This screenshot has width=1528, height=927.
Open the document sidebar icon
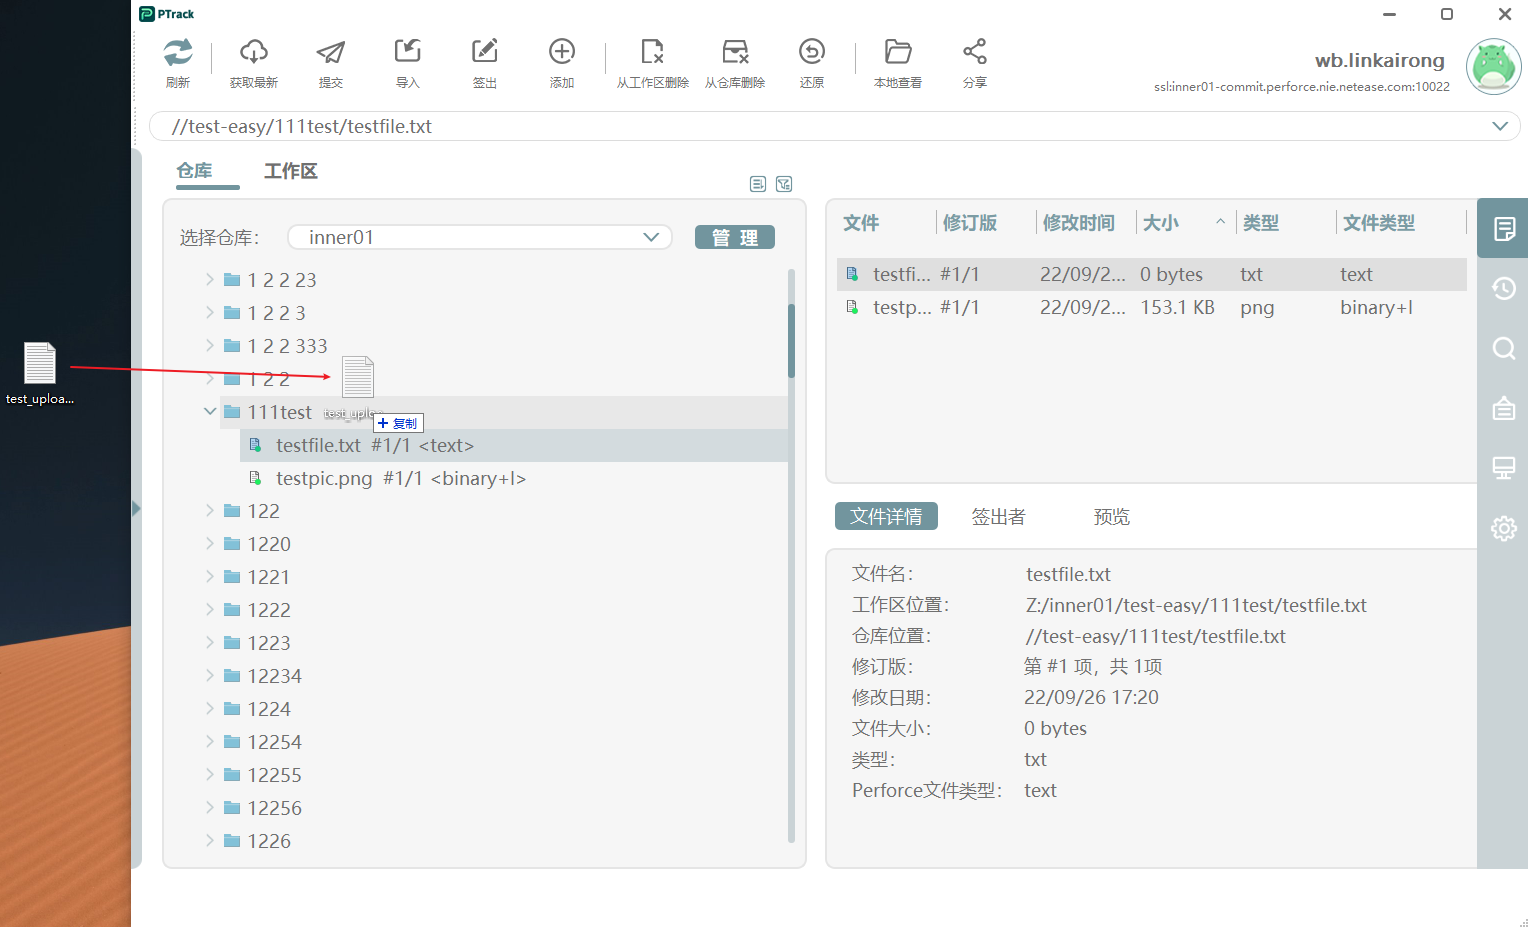(1504, 229)
